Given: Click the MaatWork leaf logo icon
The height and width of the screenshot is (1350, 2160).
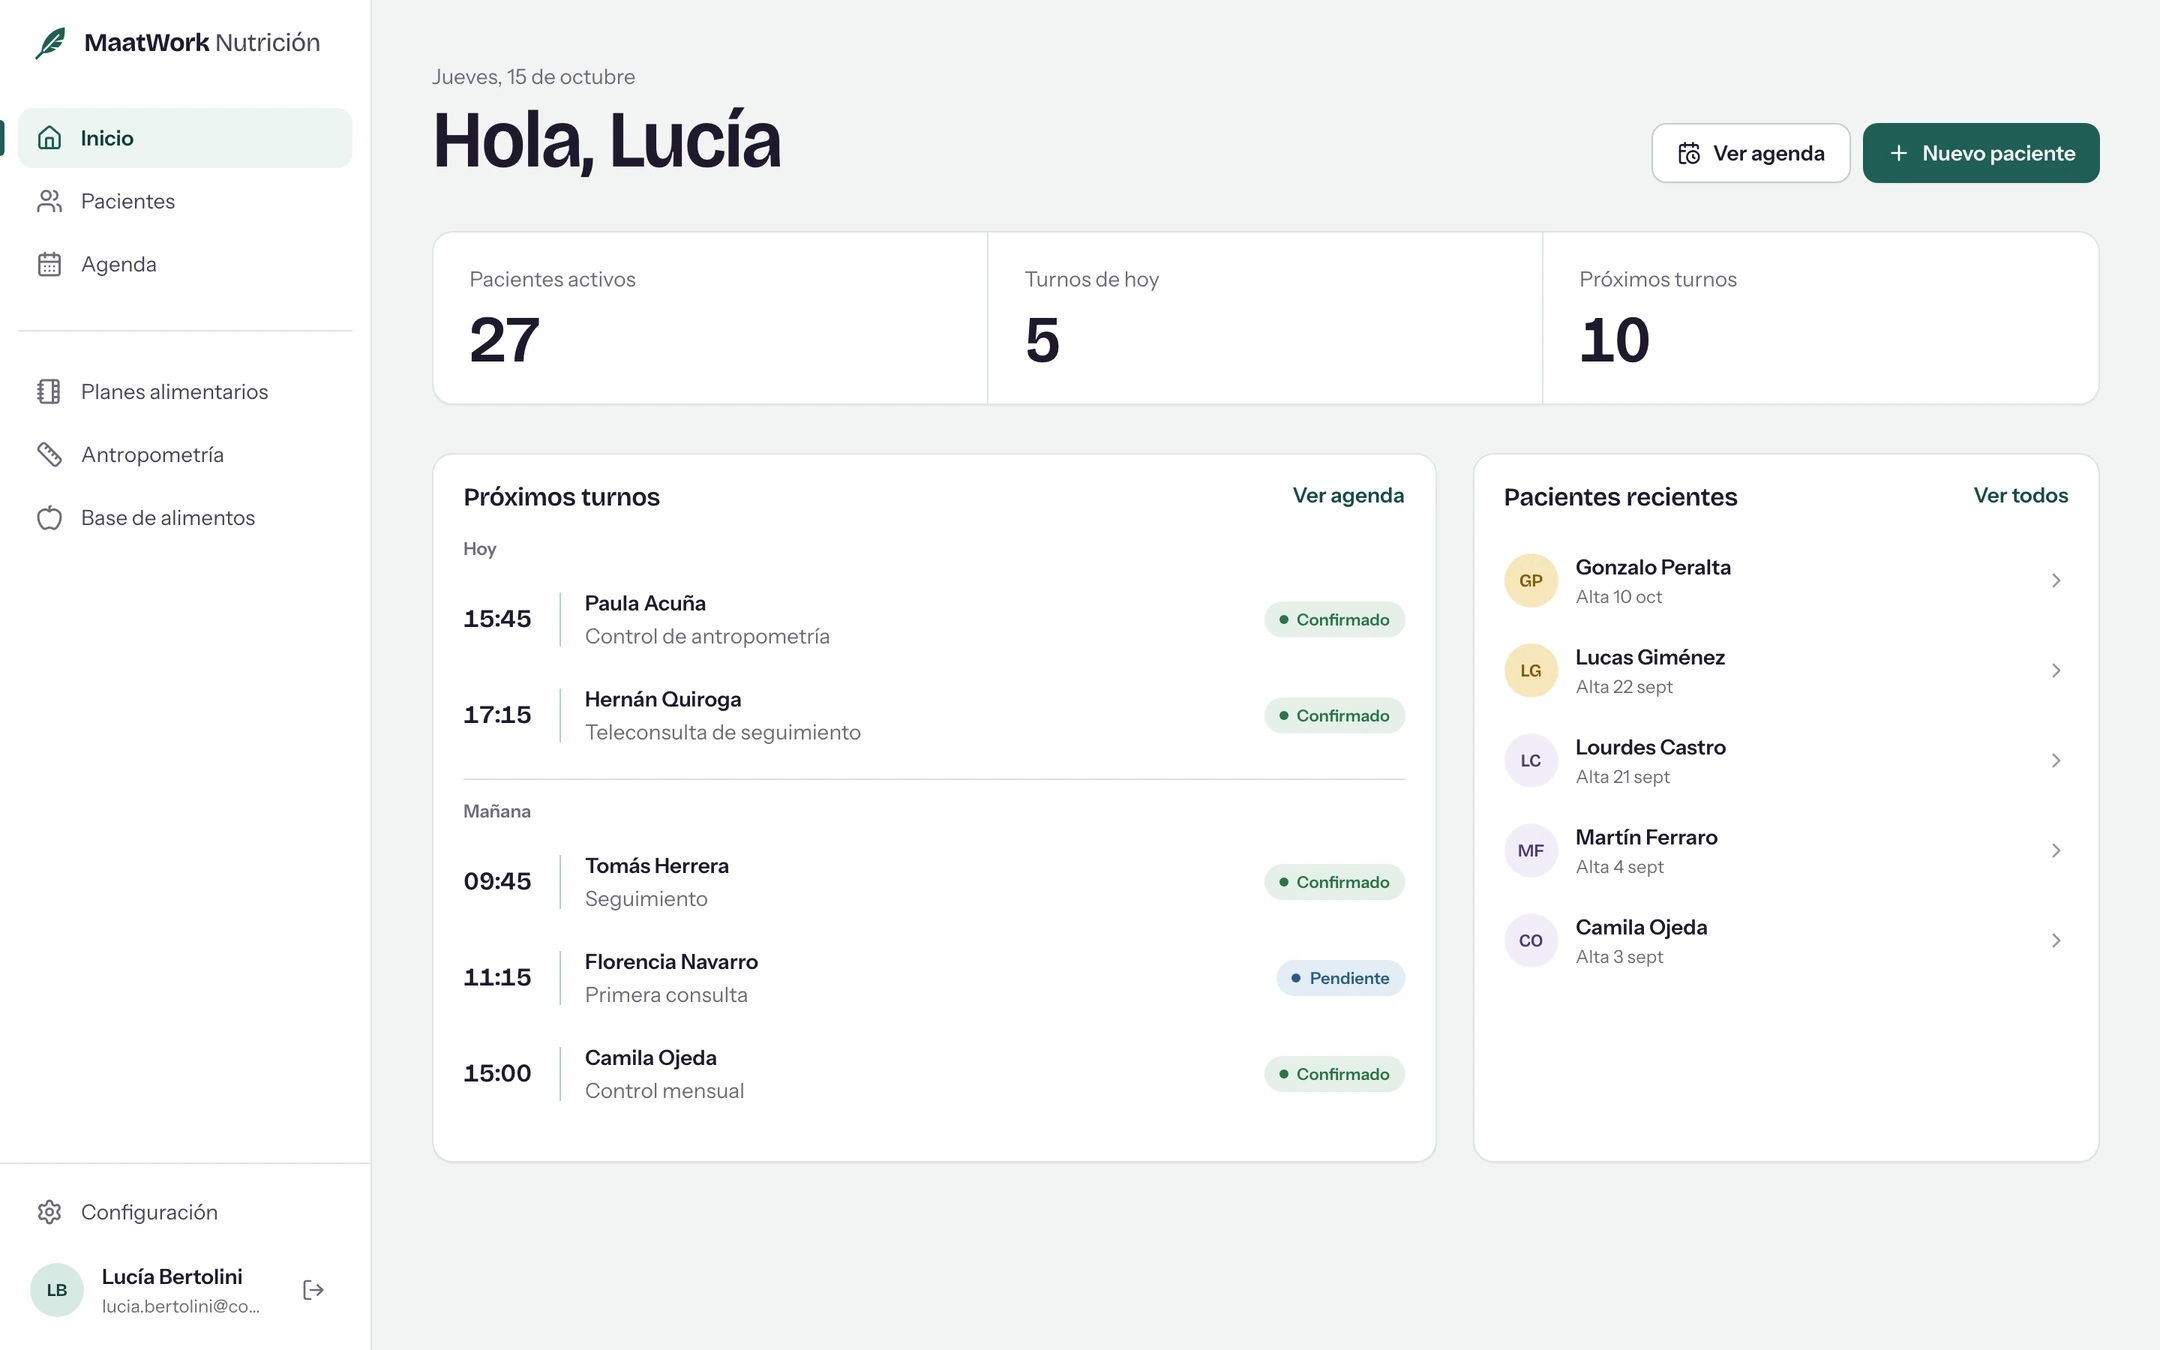Looking at the screenshot, I should 51,43.
